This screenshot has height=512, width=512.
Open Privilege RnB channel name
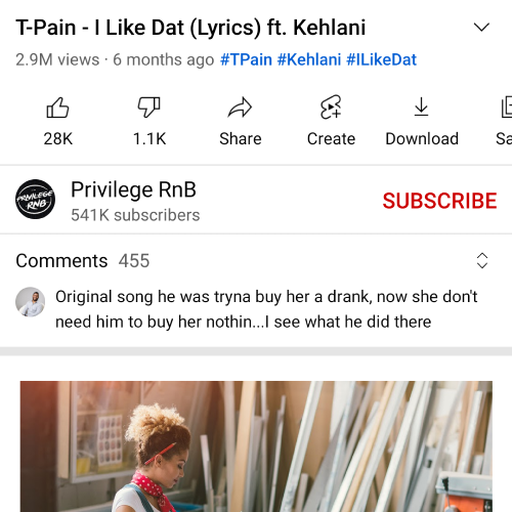133,190
